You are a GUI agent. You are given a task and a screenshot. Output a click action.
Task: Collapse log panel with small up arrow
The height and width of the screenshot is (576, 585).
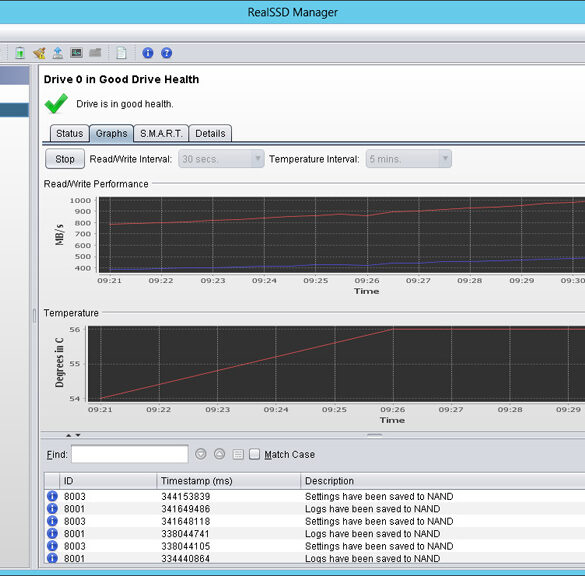point(69,435)
